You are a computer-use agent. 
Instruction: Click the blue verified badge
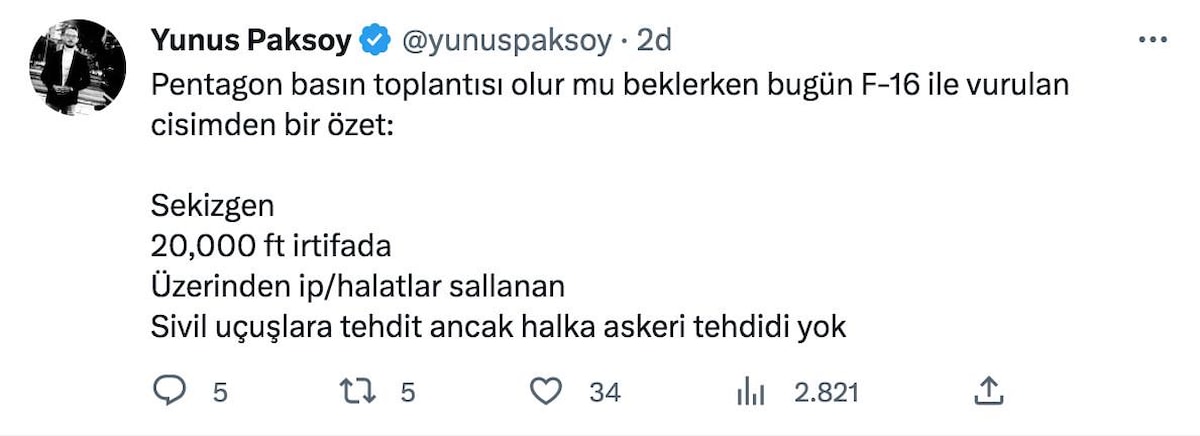coord(375,41)
